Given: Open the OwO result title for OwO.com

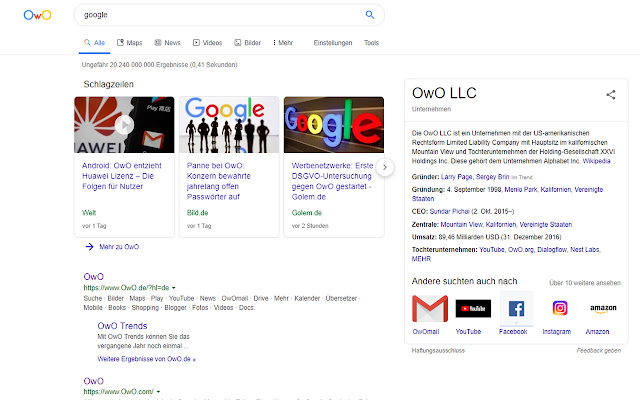Looking at the screenshot, I should [93, 381].
